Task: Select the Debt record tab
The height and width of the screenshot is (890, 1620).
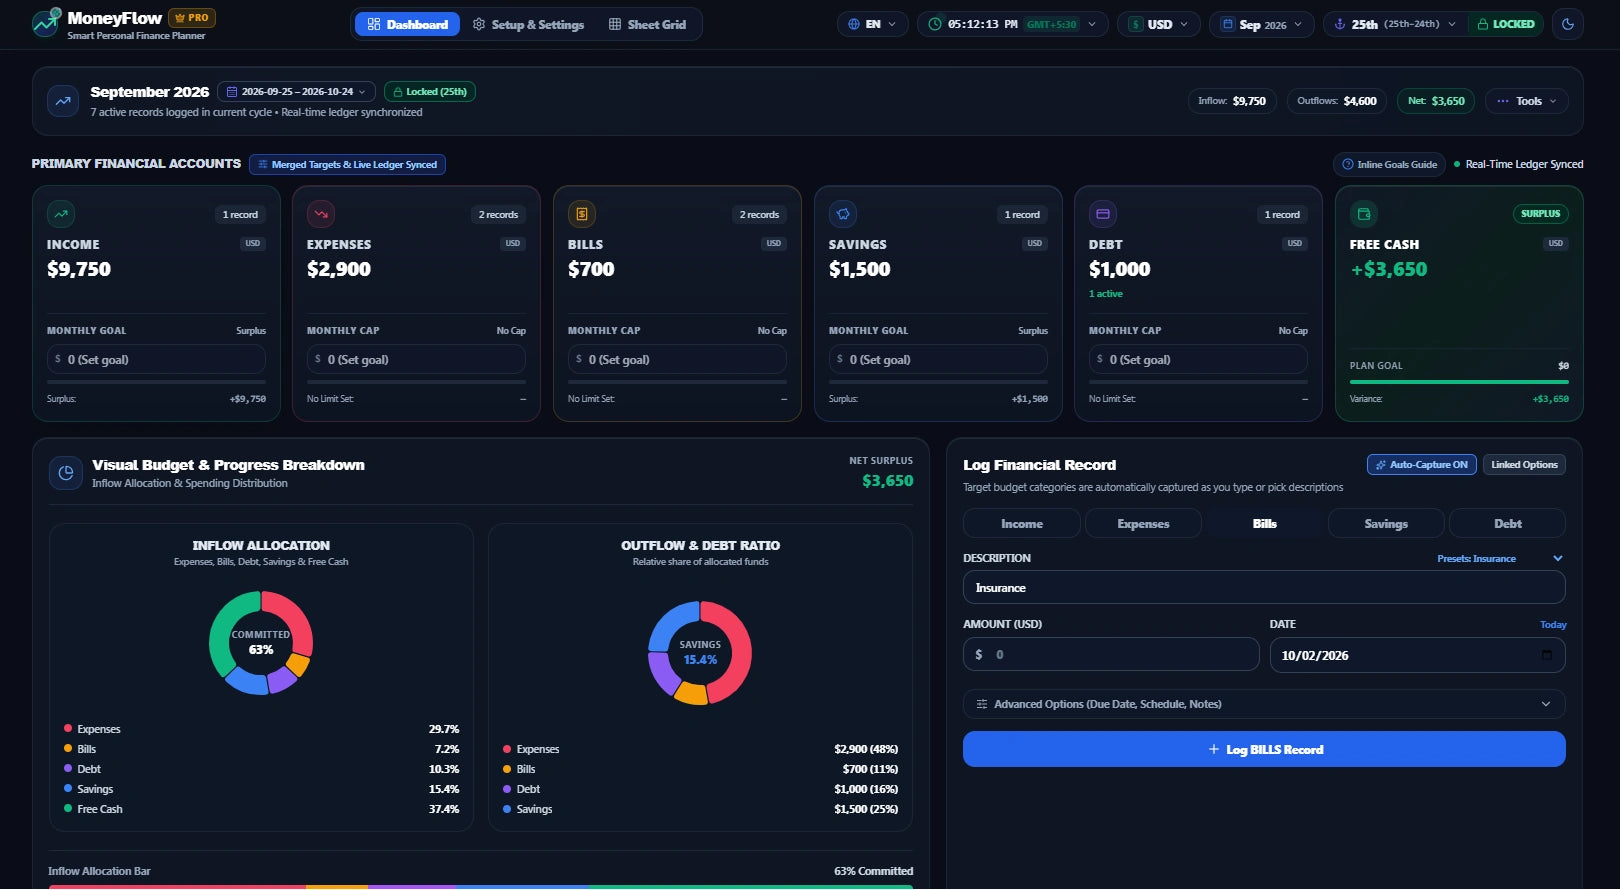Action: tap(1508, 524)
